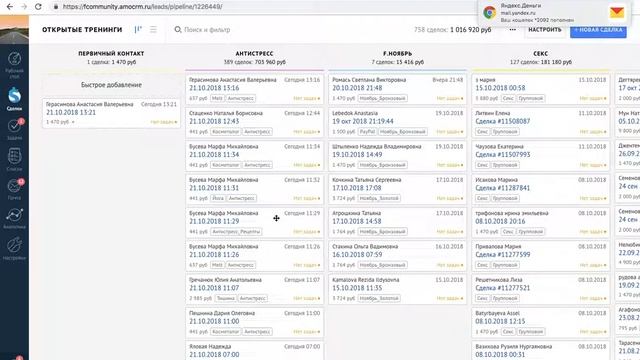Image resolution: width=640 pixels, height=360 pixels.
Task: Click the browser Forward arrow
Action: (24, 7)
